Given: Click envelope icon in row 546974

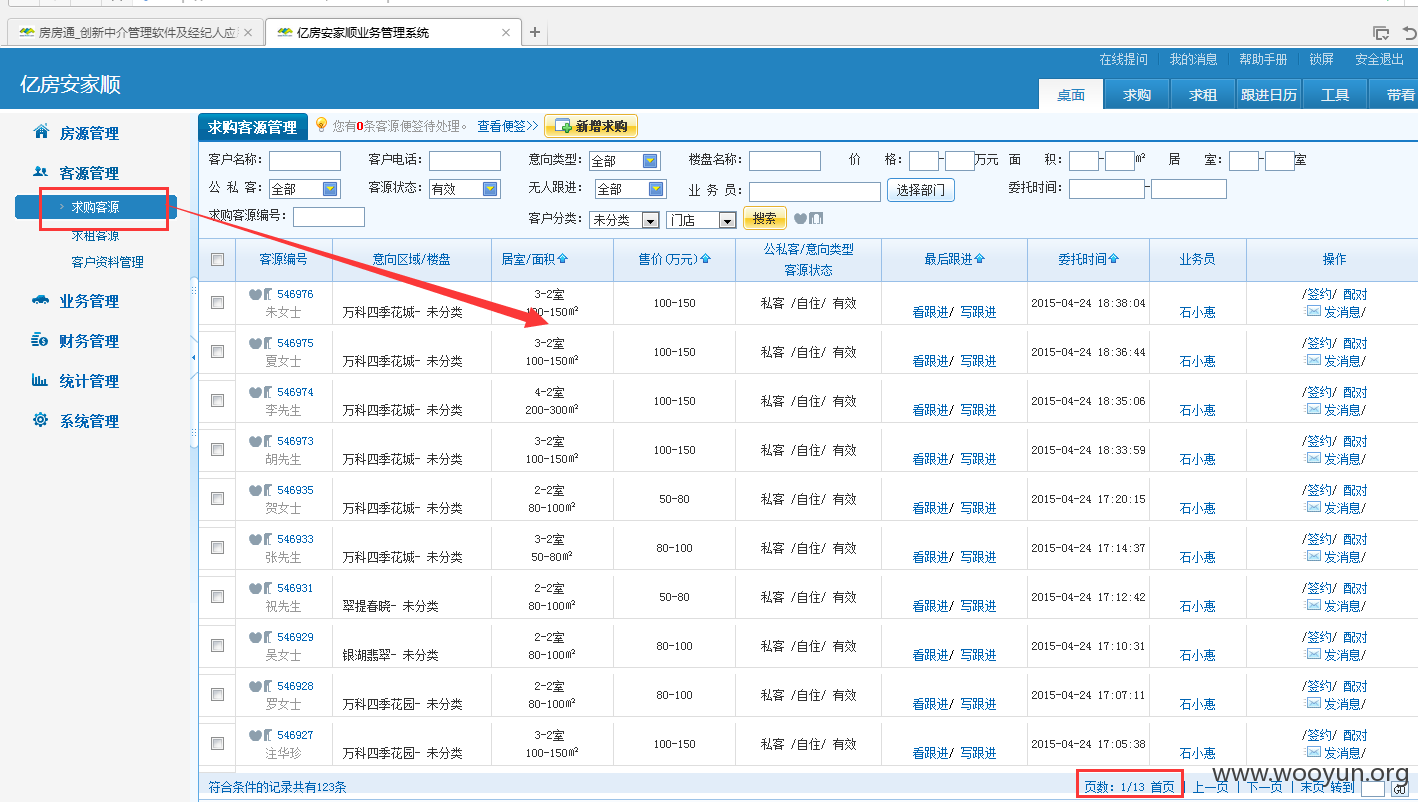Looking at the screenshot, I should pyautogui.click(x=1313, y=409).
